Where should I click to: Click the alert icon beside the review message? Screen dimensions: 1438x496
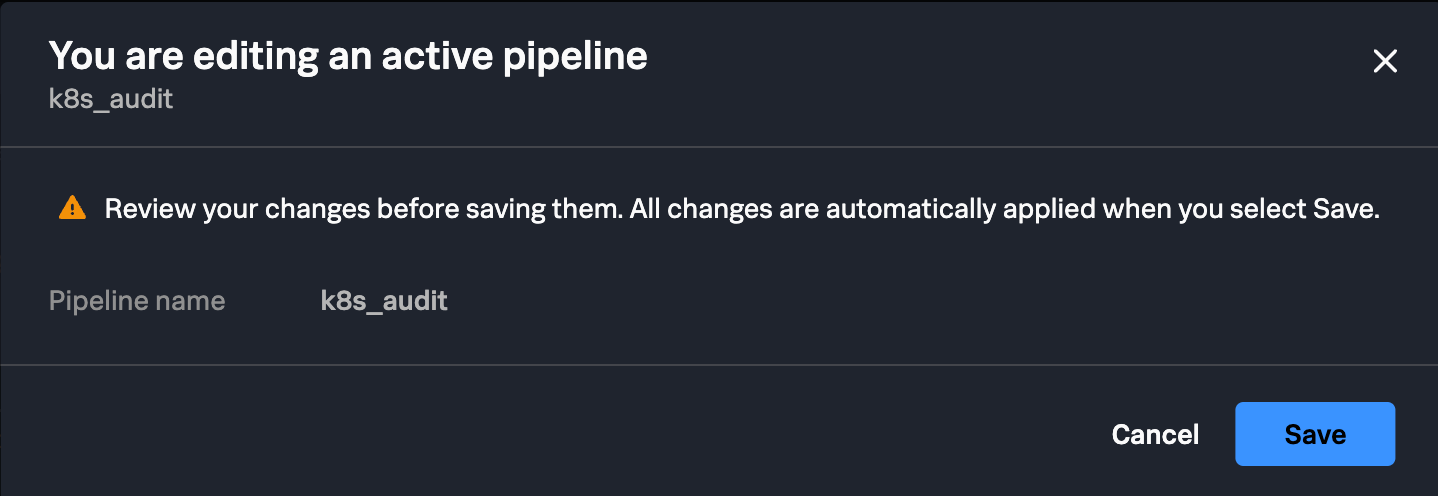72,209
